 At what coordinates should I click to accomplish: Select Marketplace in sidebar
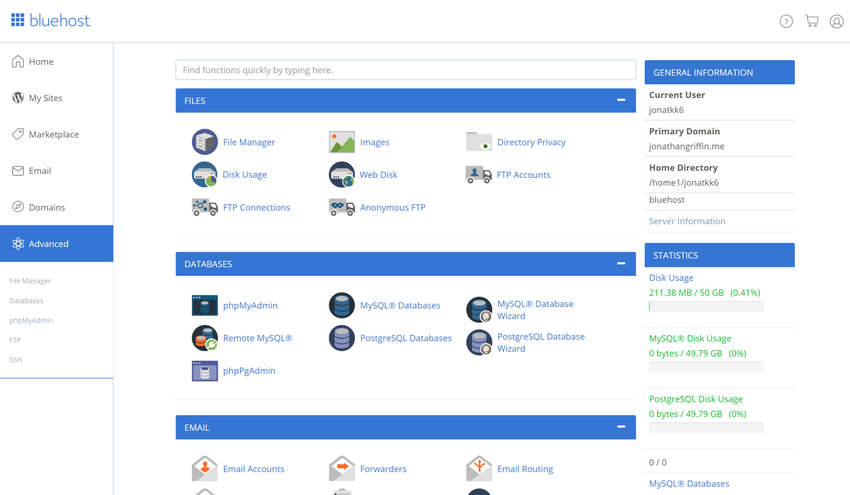click(x=56, y=134)
